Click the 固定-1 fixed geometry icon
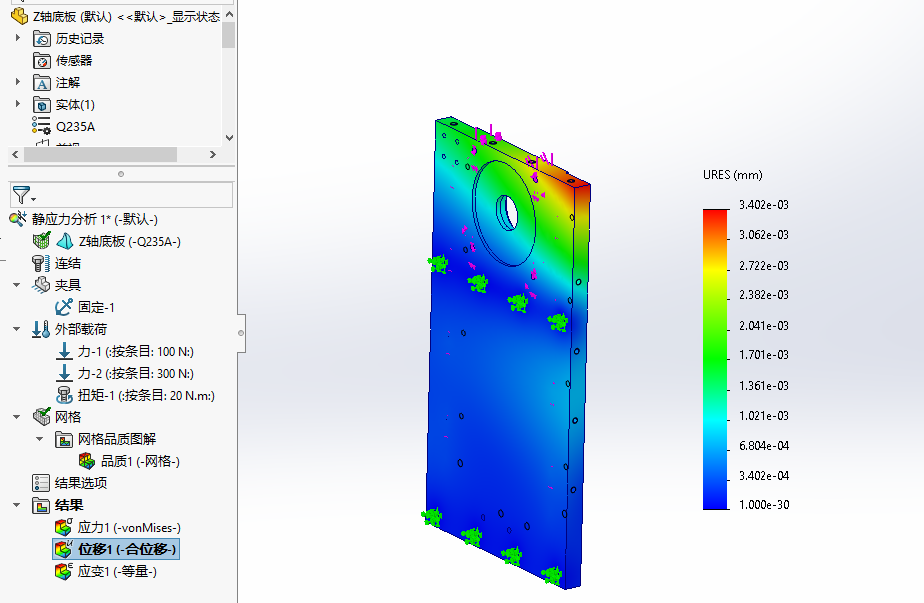The image size is (924, 603). coord(64,307)
